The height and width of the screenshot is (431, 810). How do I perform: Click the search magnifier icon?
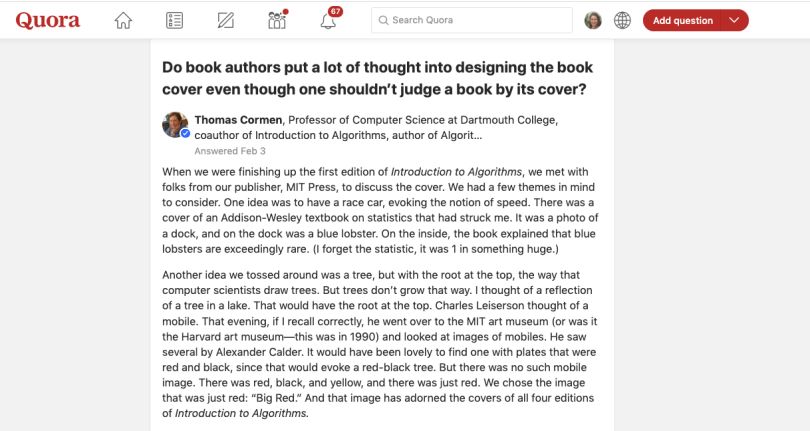pyautogui.click(x=383, y=20)
